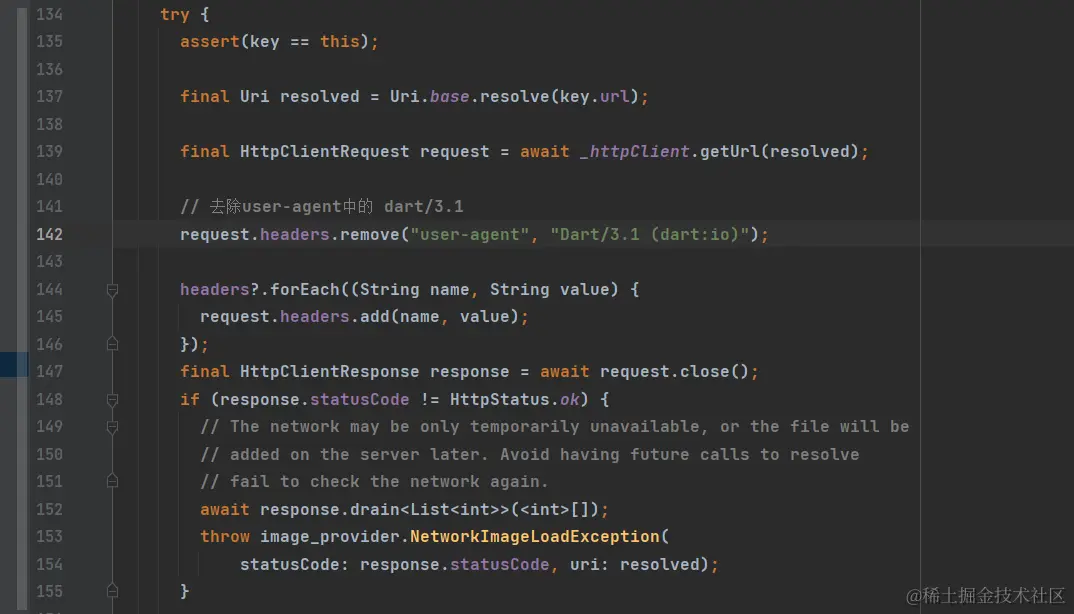Click the HttpClientResponse type name
This screenshot has height=614, width=1074.
(x=329, y=371)
